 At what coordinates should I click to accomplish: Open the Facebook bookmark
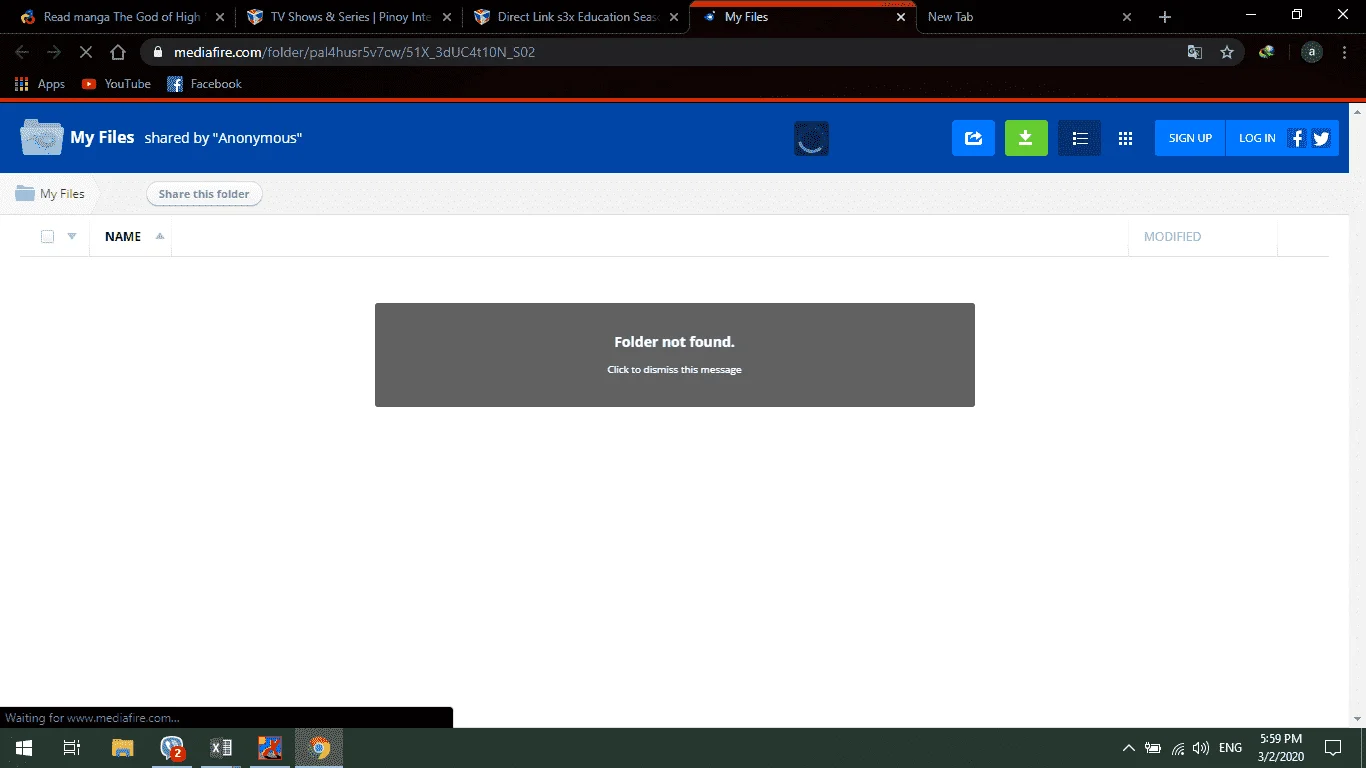[204, 84]
